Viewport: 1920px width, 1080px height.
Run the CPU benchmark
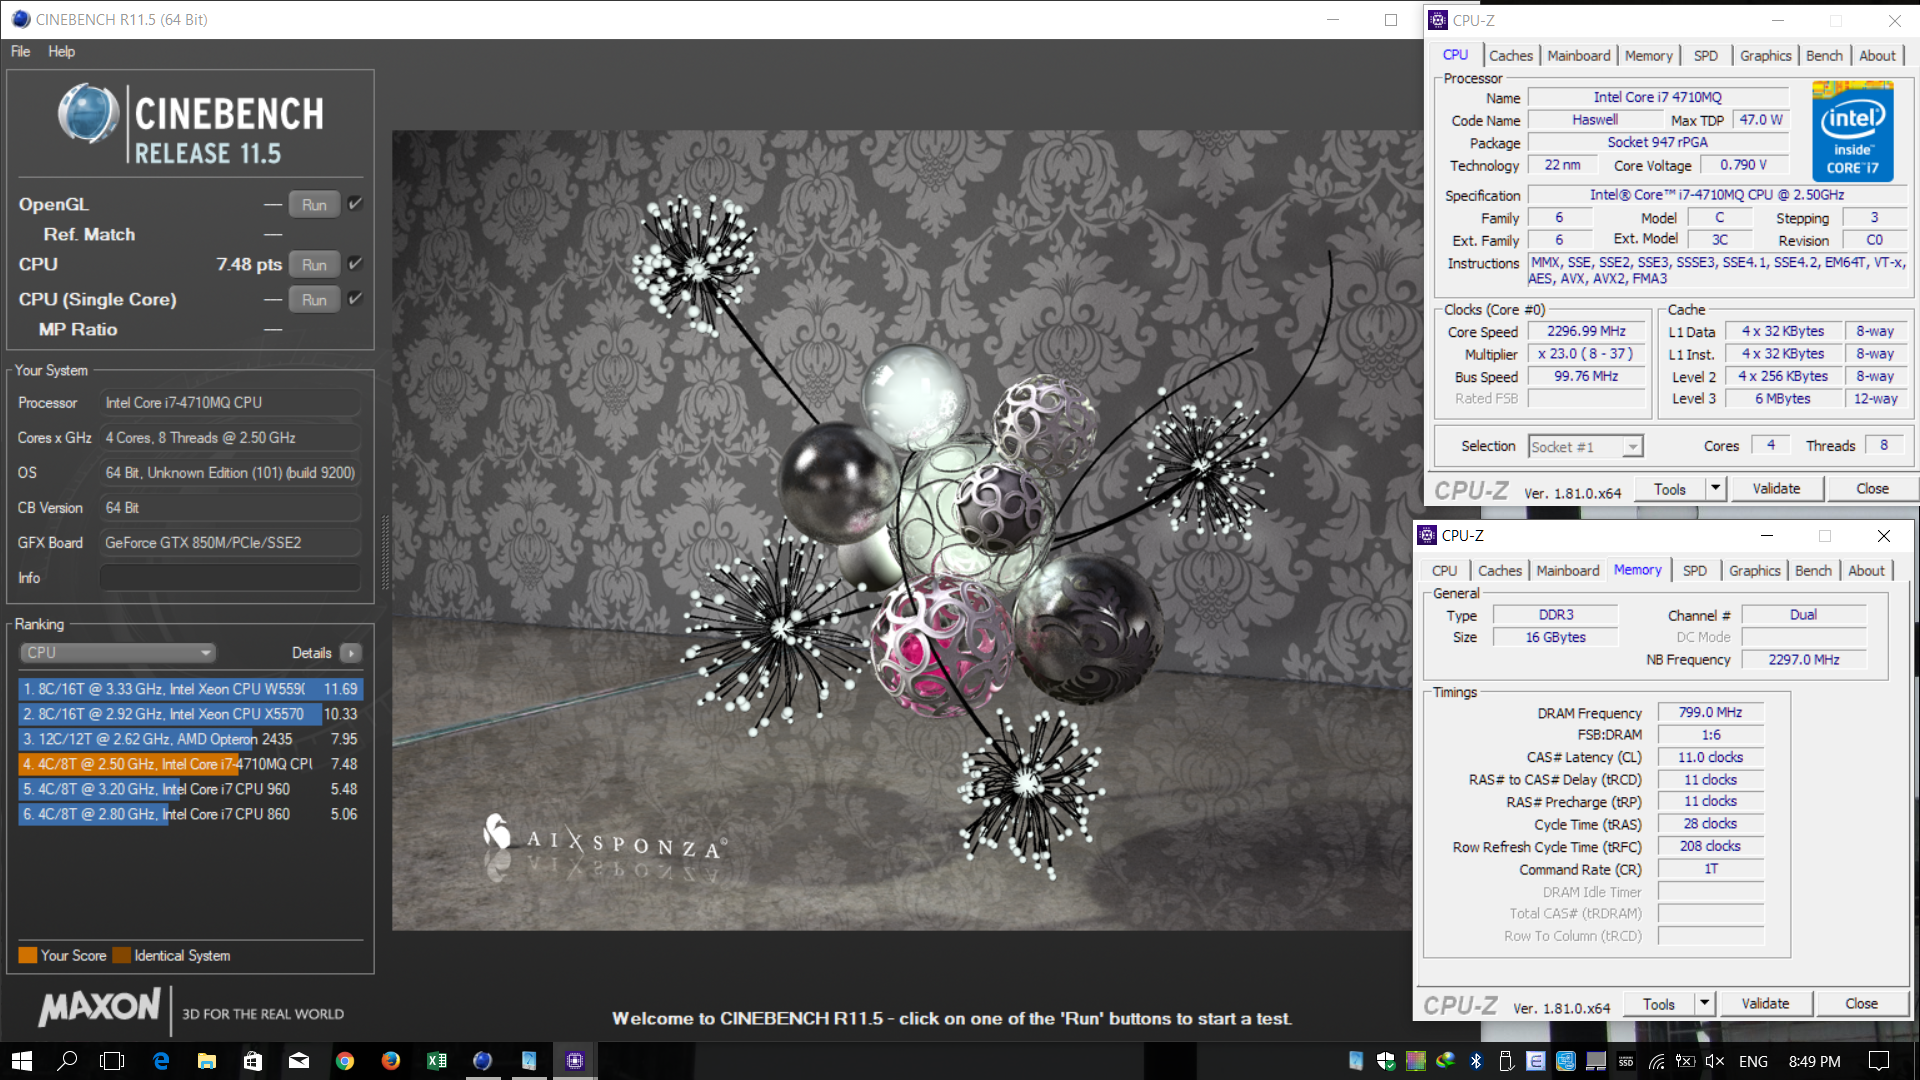point(314,264)
